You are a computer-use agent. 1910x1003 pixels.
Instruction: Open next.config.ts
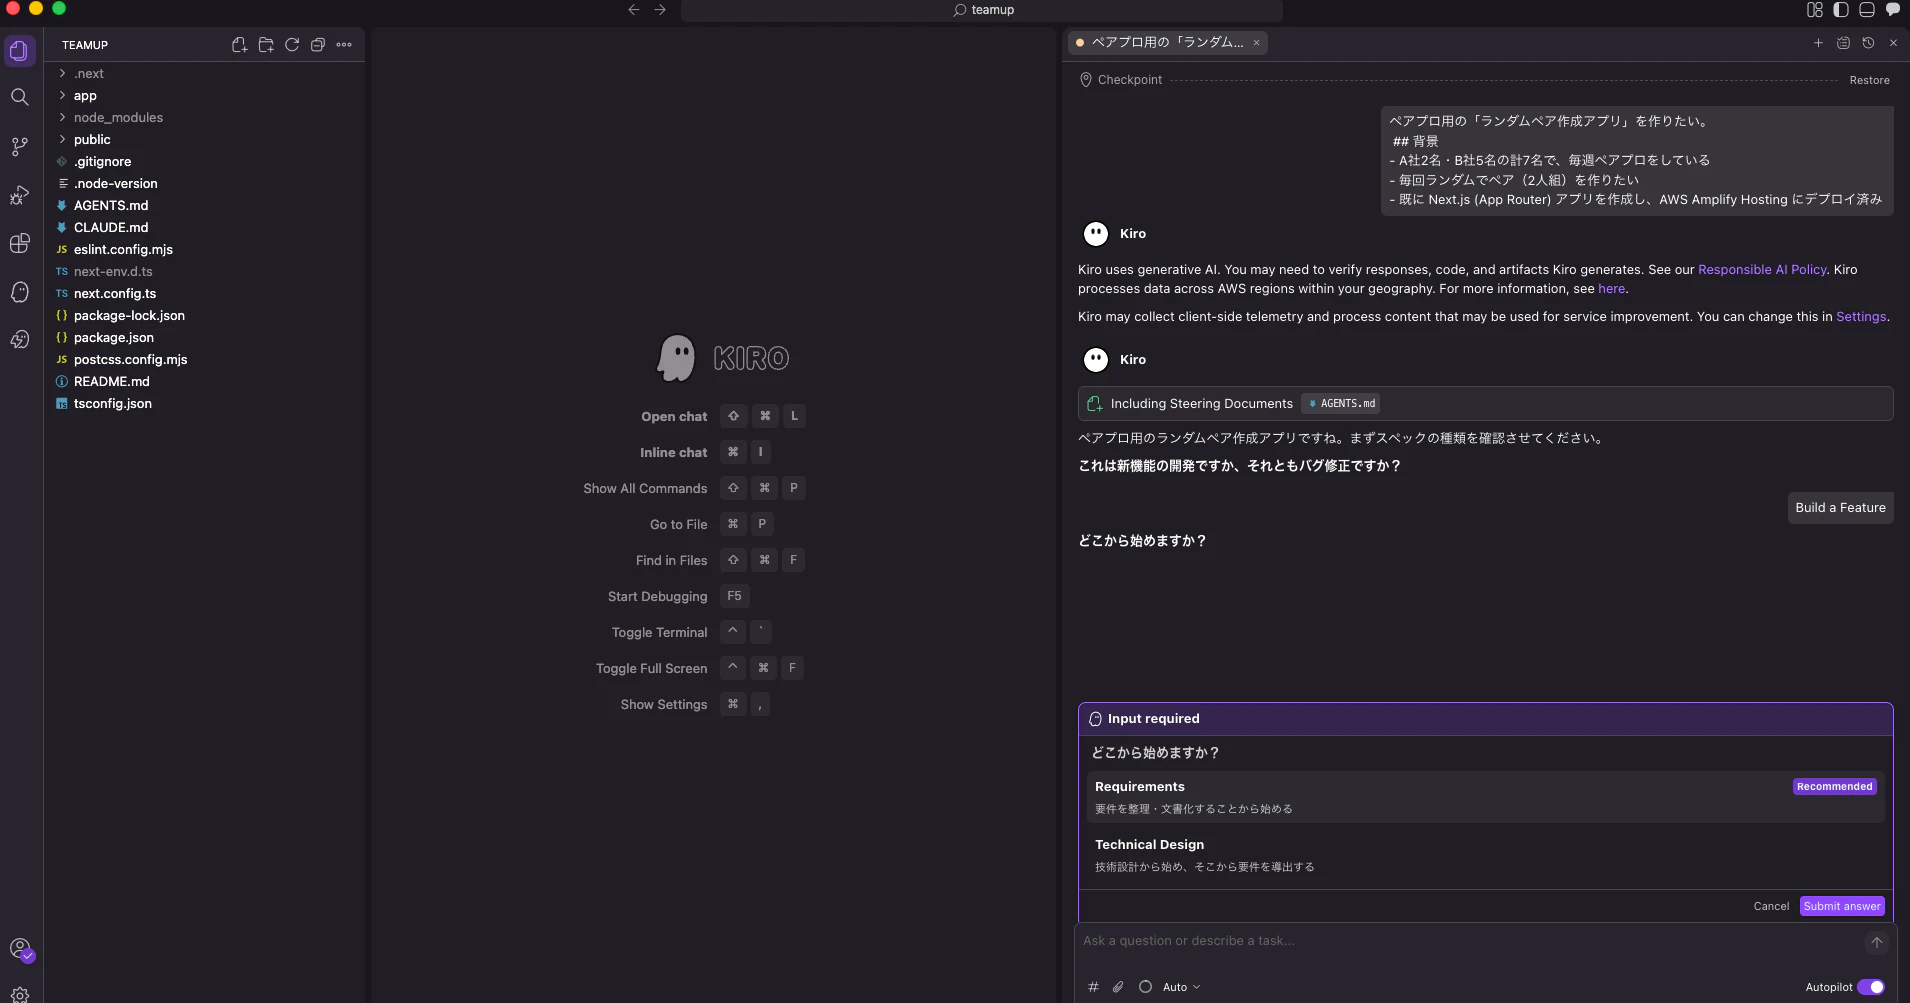tap(204, 294)
